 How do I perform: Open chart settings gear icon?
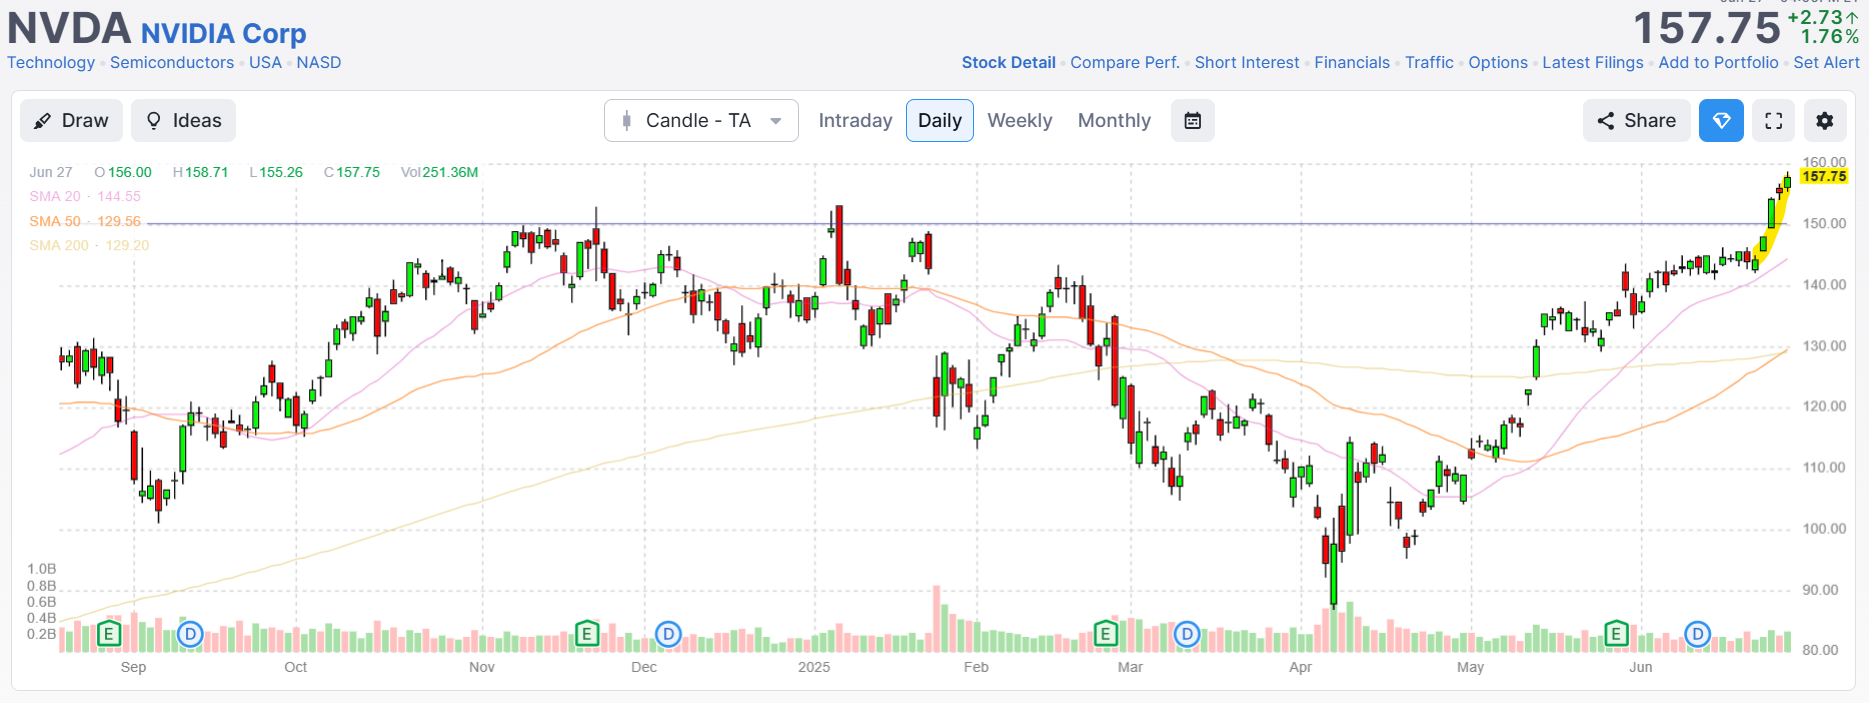(x=1825, y=121)
